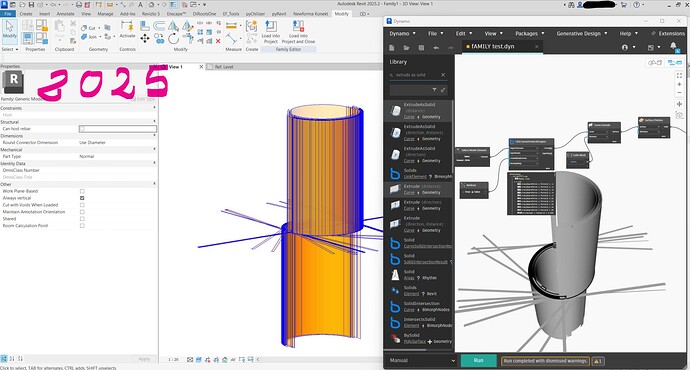Collapse the Identity Data section

[x=154, y=163]
